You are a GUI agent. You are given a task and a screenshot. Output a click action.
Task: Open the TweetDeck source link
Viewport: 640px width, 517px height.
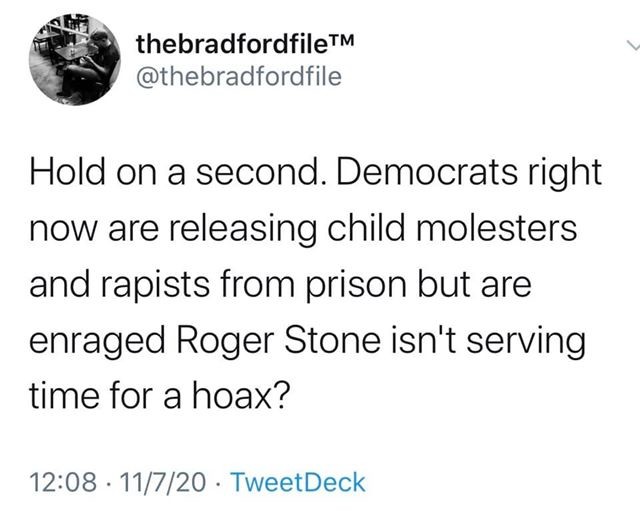[298, 483]
